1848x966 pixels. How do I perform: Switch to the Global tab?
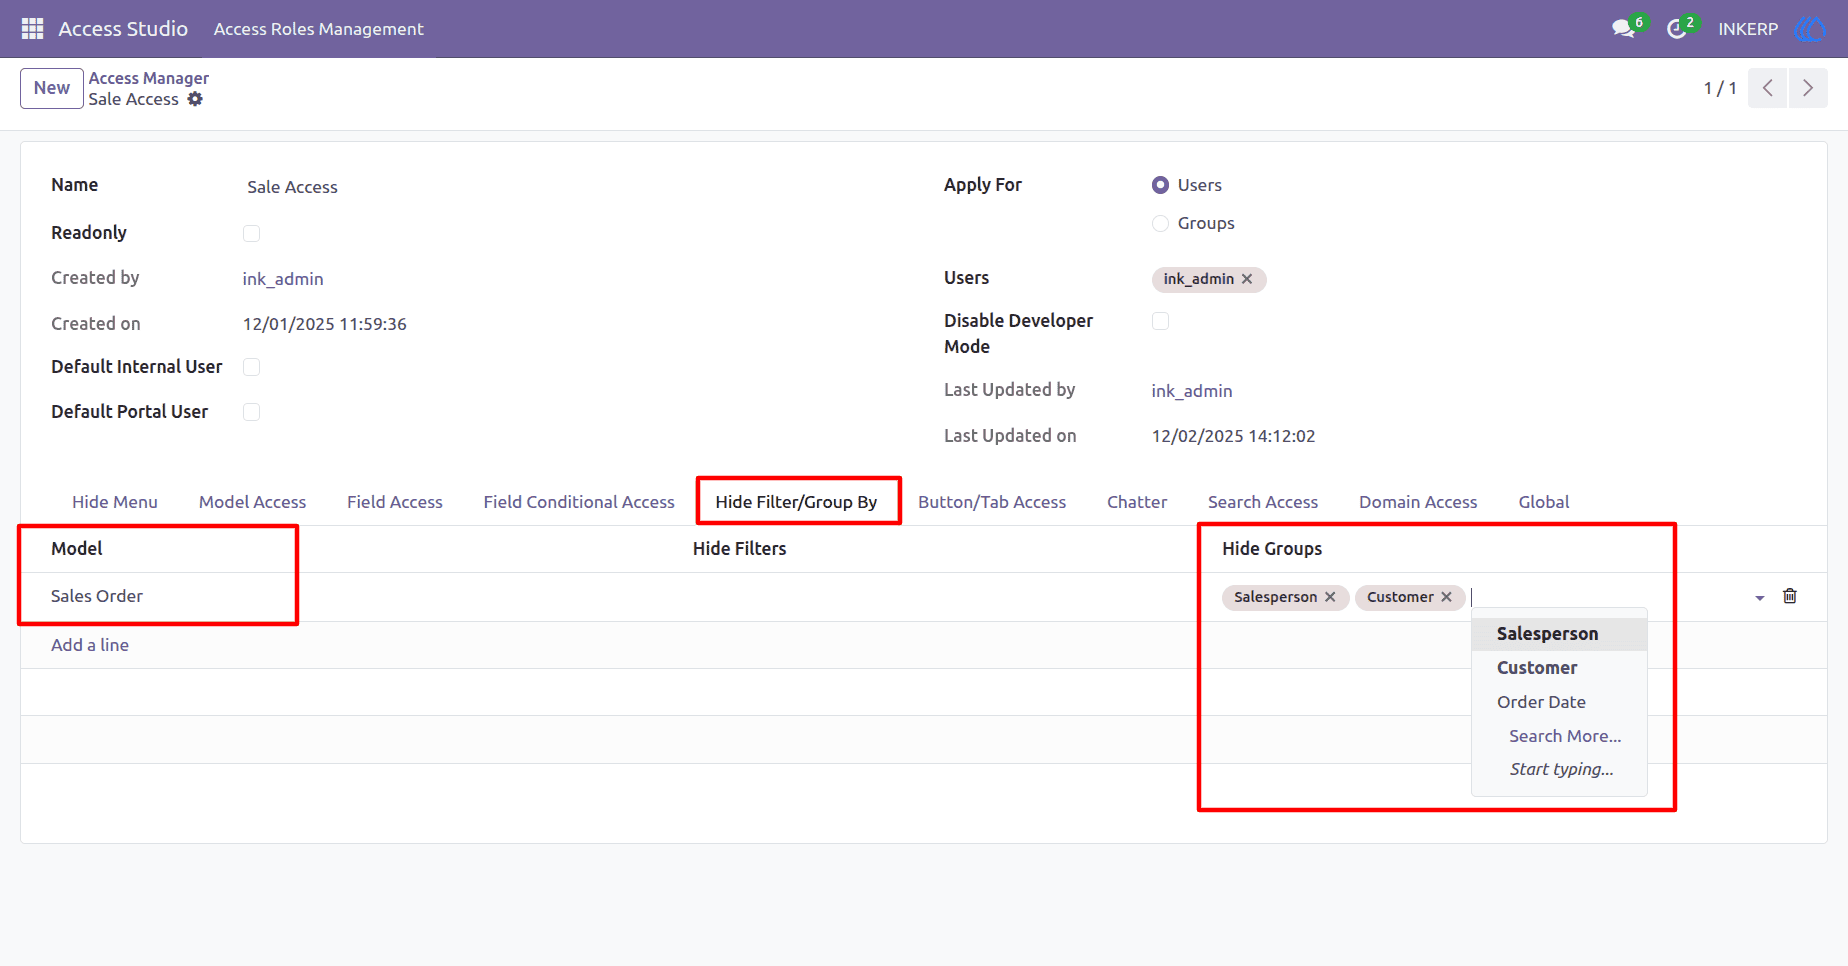pos(1544,502)
